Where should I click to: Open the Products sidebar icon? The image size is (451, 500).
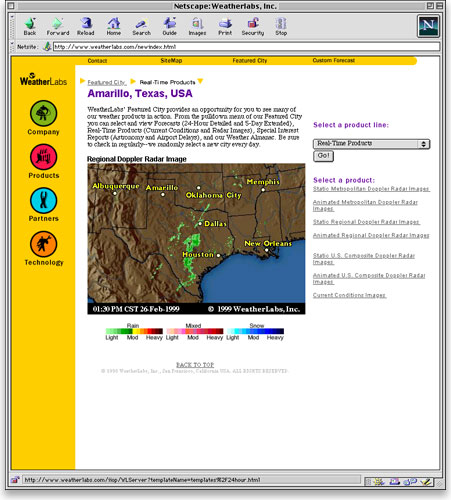coord(43,157)
